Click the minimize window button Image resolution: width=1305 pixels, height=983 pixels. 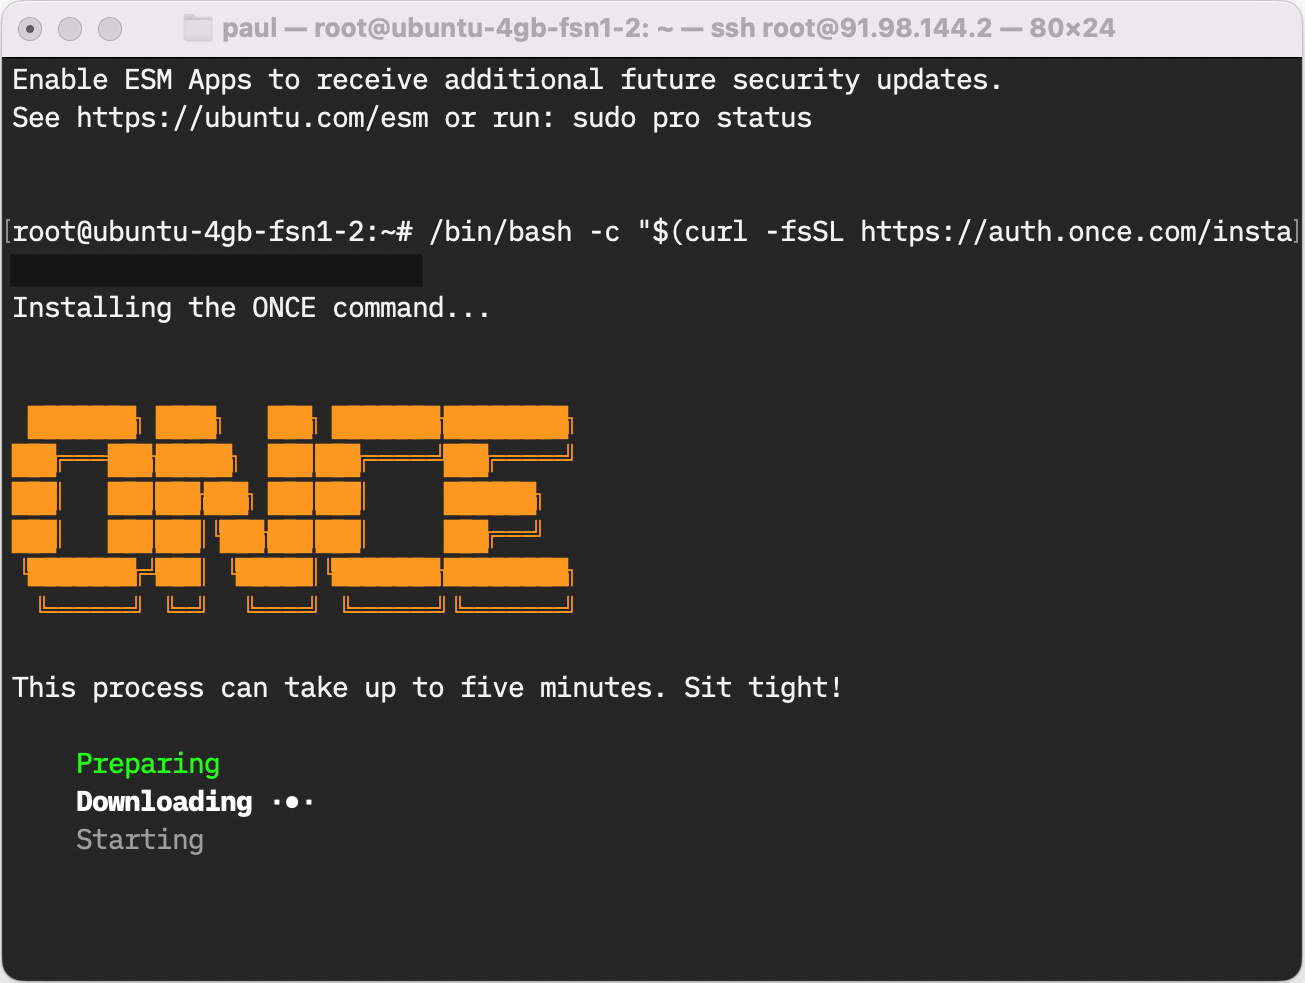click(x=70, y=29)
